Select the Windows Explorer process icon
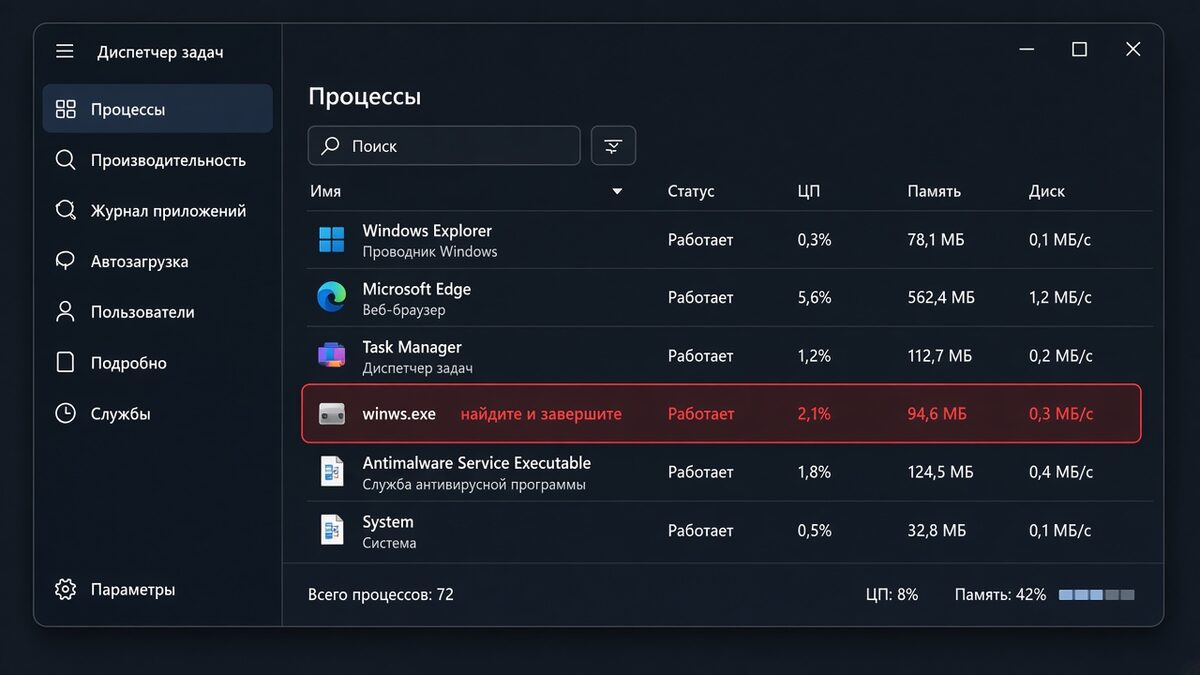This screenshot has height=675, width=1200. tap(331, 240)
